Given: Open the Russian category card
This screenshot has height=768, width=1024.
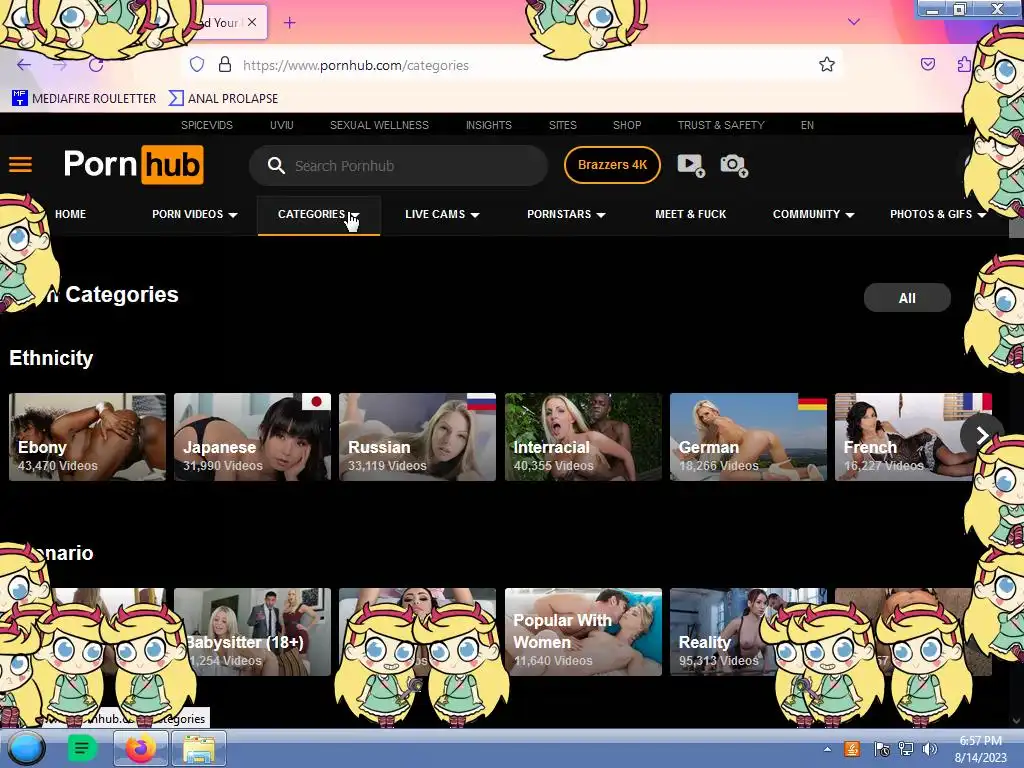Looking at the screenshot, I should coord(418,437).
